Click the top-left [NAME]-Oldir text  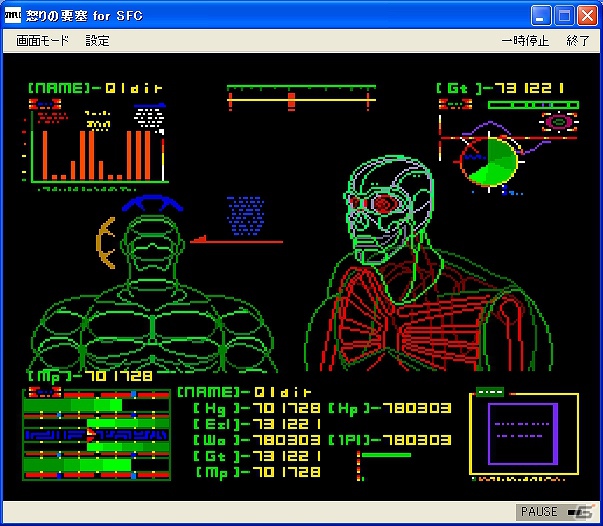(95, 88)
